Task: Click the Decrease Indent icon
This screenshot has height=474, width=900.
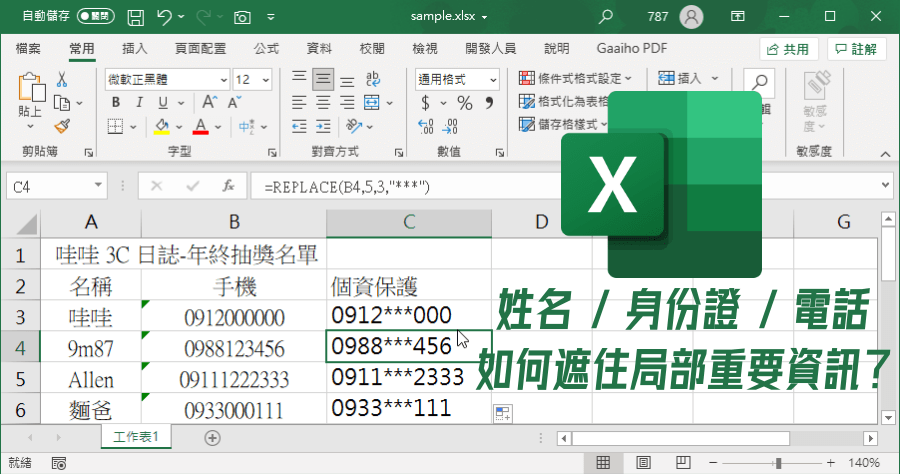Action: click(x=299, y=126)
